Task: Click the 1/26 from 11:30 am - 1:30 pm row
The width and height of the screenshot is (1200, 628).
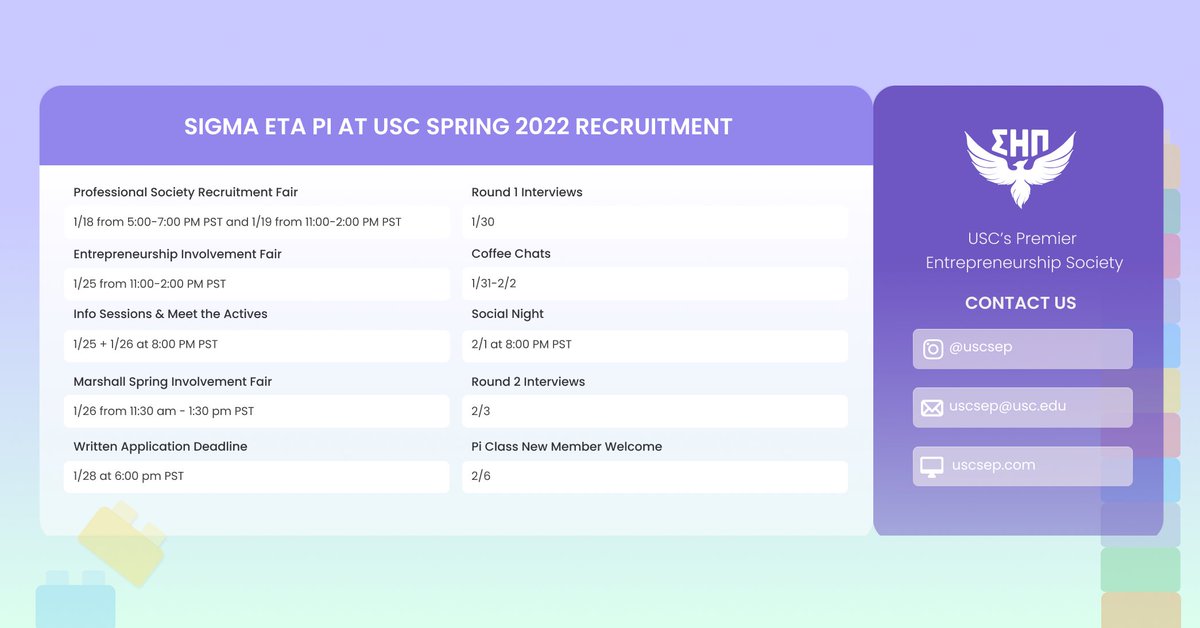Action: tap(257, 411)
